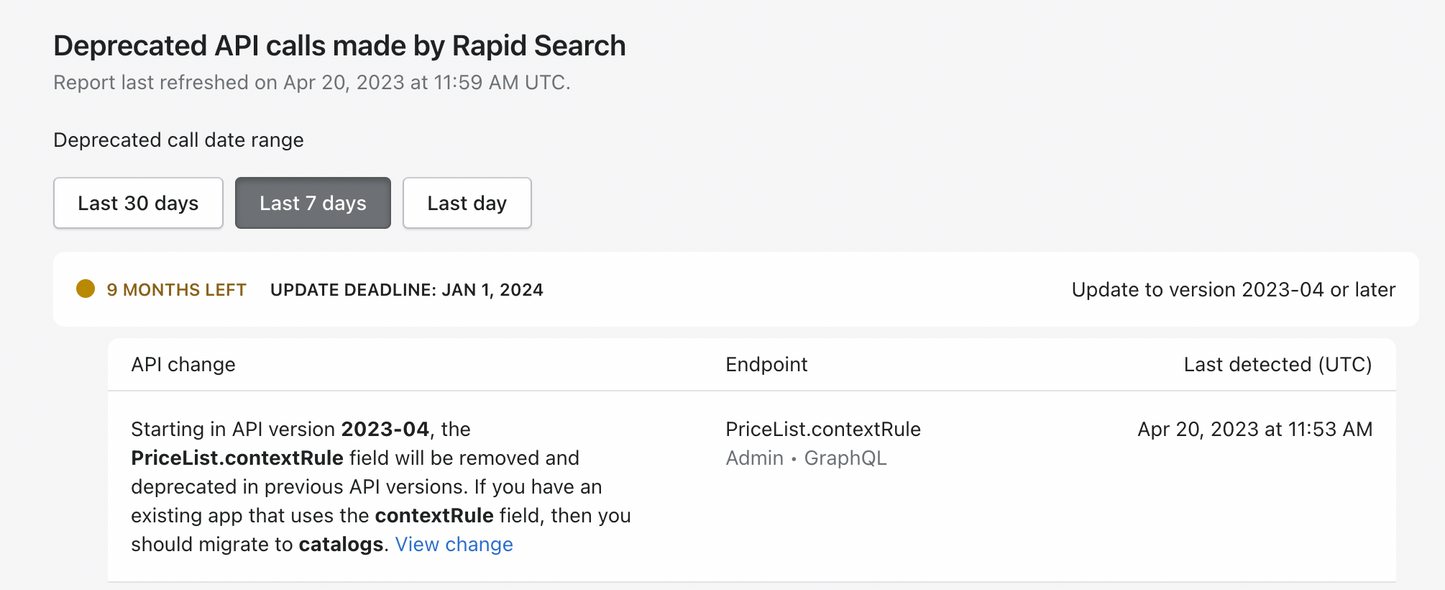The width and height of the screenshot is (1445, 590).
Task: Click the Admin • GraphQL endpoint subtitle
Action: (x=806, y=458)
